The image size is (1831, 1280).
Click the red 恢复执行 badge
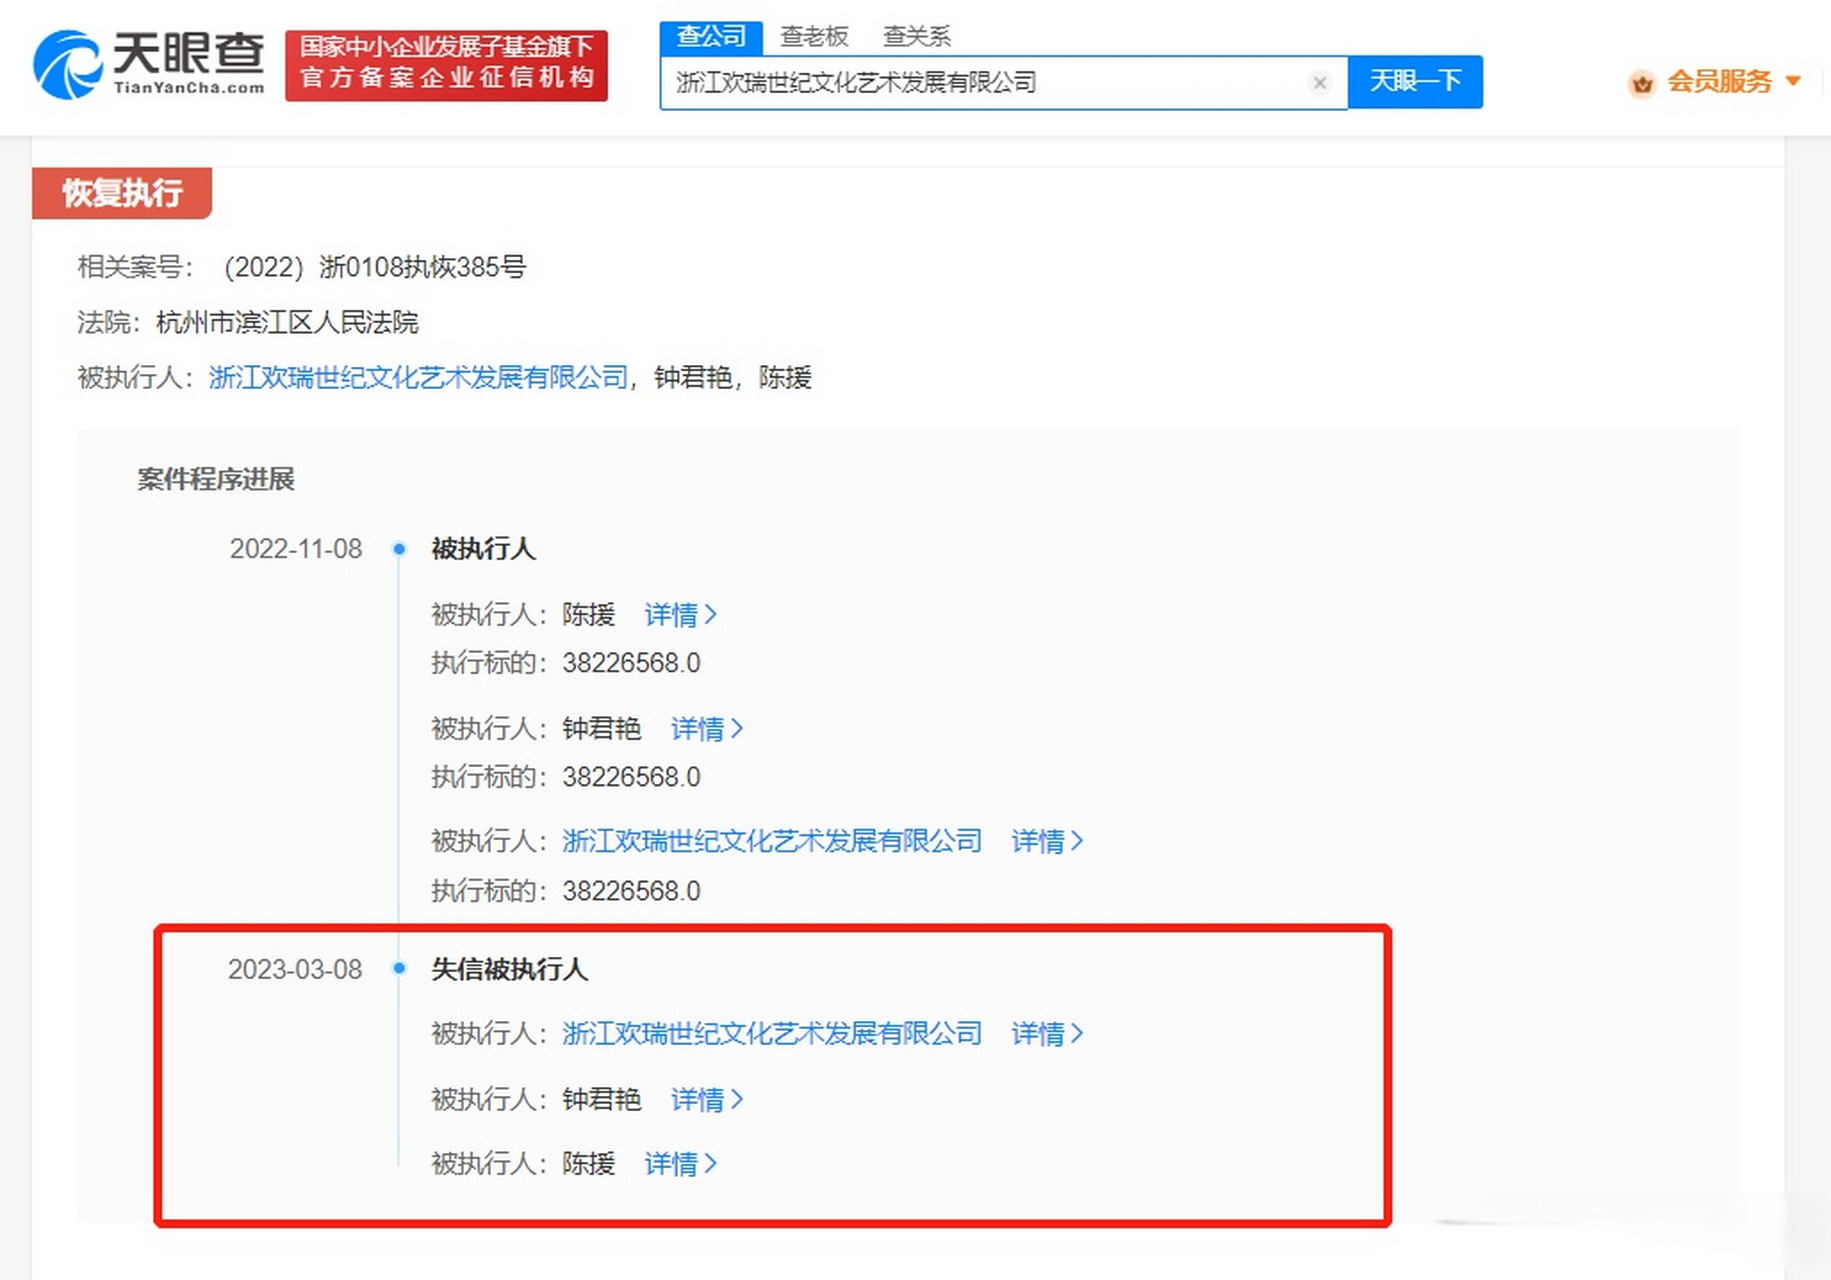click(121, 194)
